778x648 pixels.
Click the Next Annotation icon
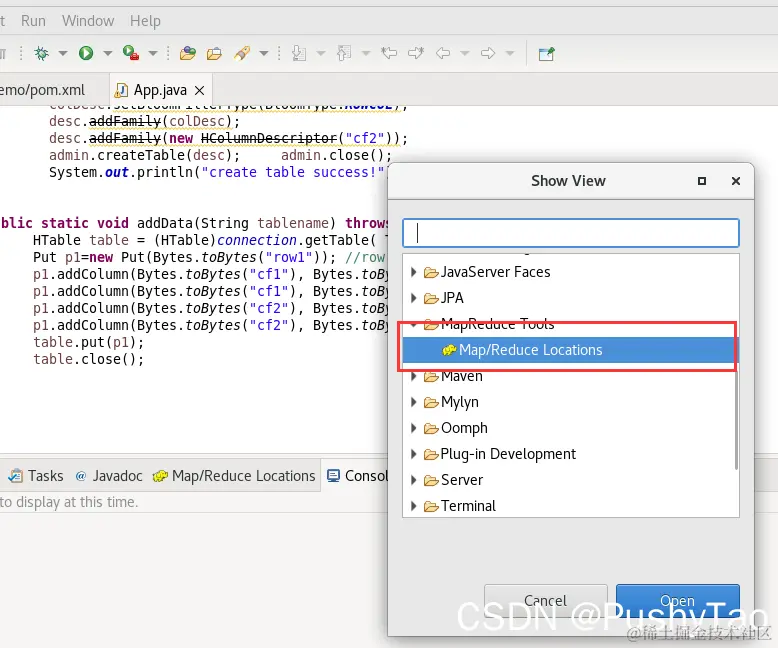pyautogui.click(x=299, y=53)
